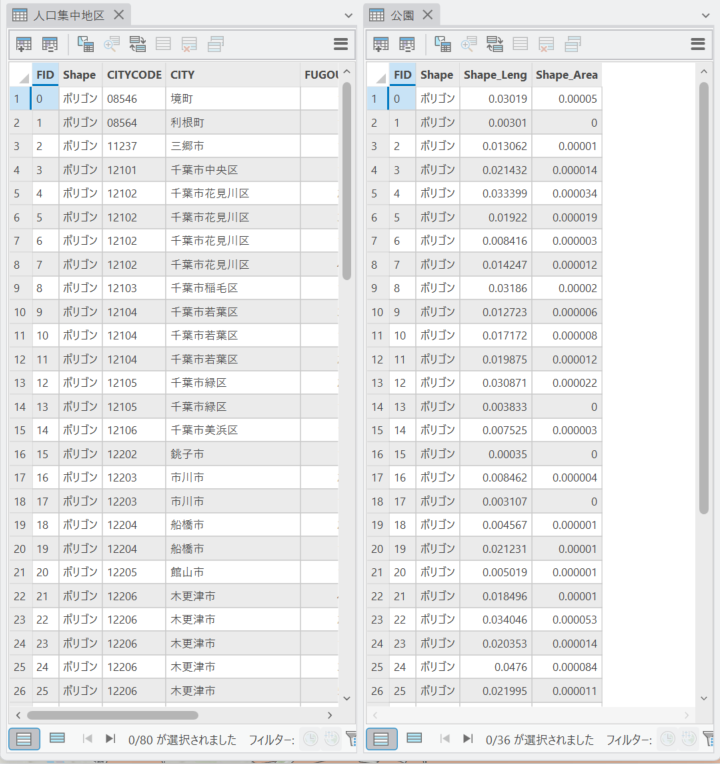Click the Shape_Area column header
The height and width of the screenshot is (764, 720).
[566, 75]
